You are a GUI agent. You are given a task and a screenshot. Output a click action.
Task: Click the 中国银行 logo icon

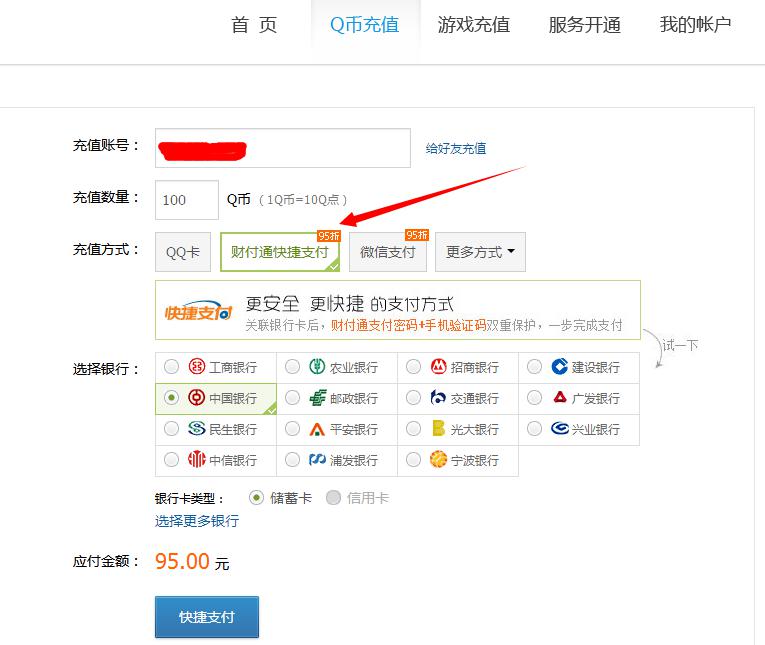click(197, 398)
